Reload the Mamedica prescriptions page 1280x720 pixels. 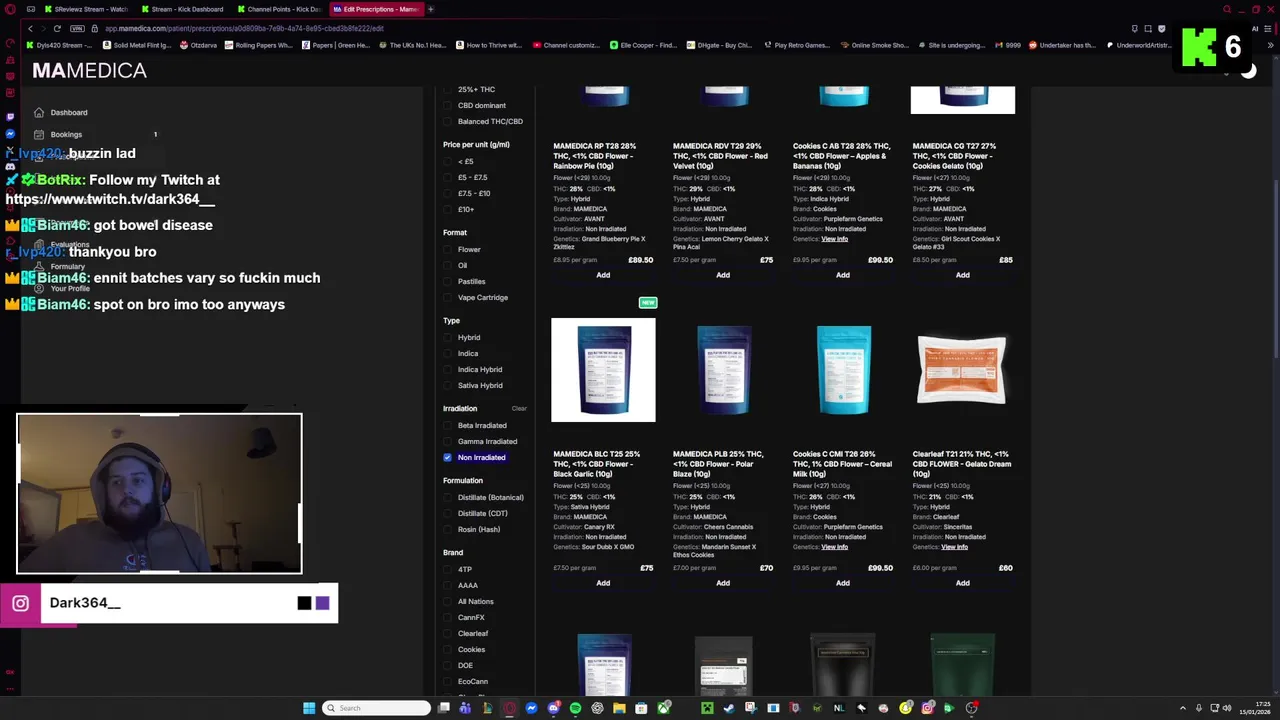pos(57,28)
